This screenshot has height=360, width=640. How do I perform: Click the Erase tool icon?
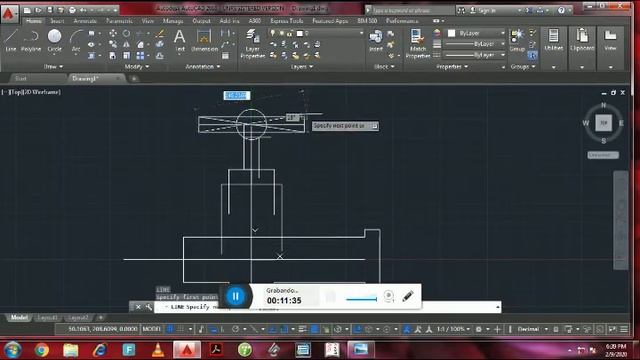click(160, 33)
